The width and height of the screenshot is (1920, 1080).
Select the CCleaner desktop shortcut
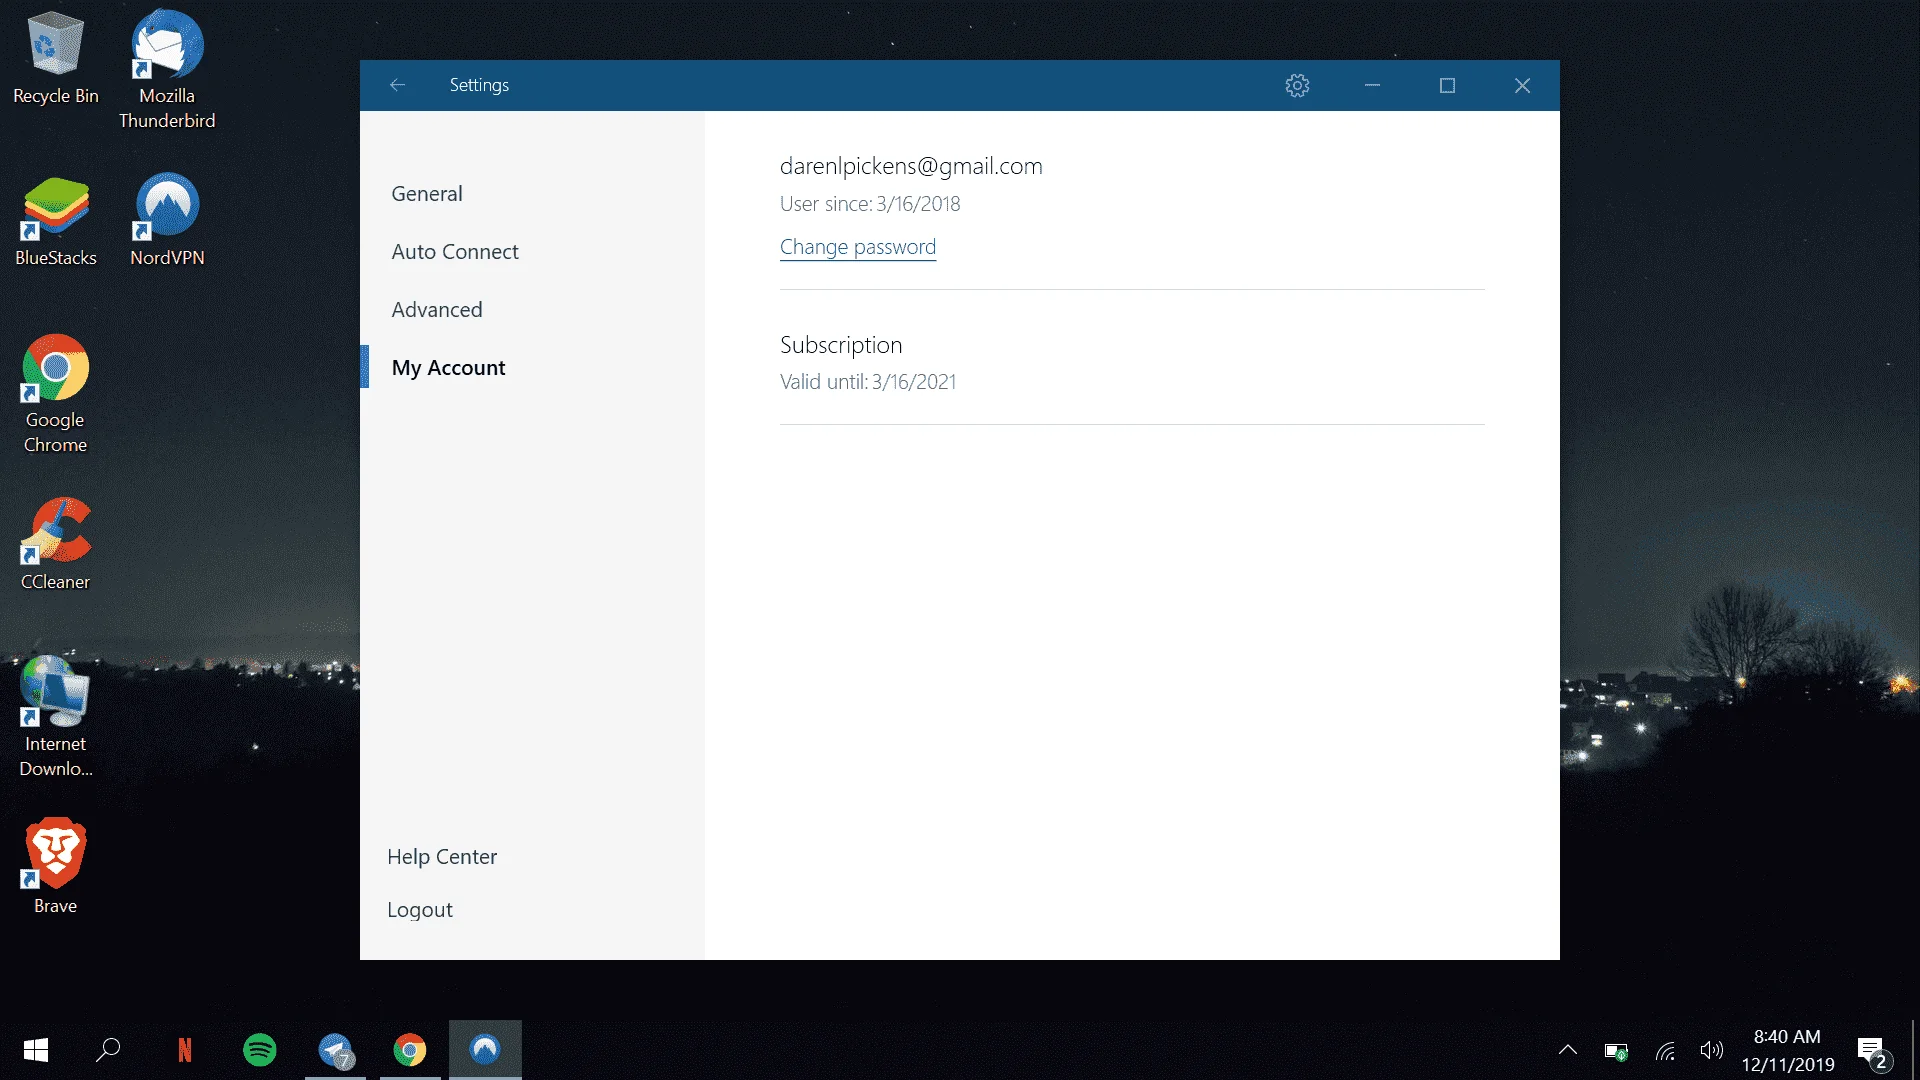(56, 544)
